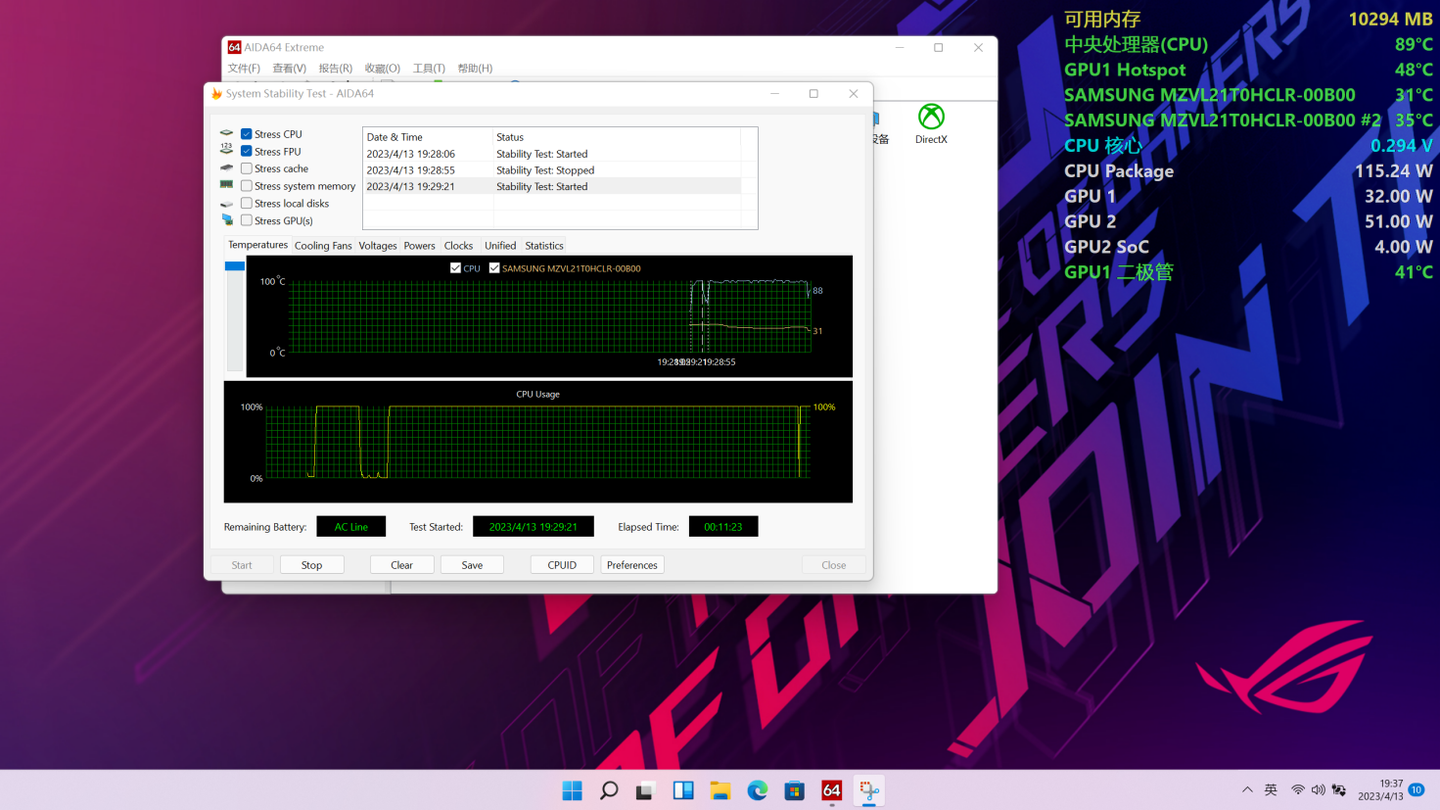This screenshot has width=1440, height=810.
Task: Open the Widgets panel icon
Action: tap(683, 791)
